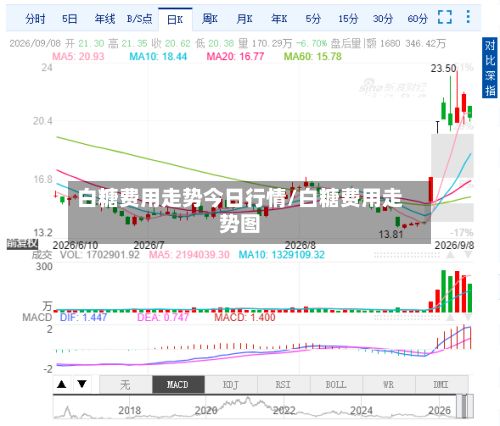Switch to 月K monthly candles
Image resolution: width=500 pixels, height=426 pixels.
point(244,19)
